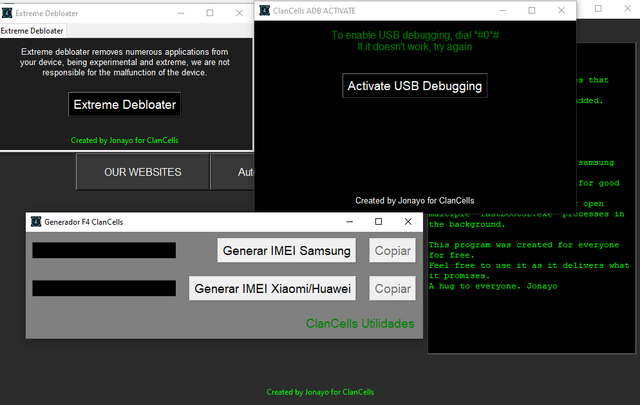Click the Extreme Debloater action button

point(124,105)
